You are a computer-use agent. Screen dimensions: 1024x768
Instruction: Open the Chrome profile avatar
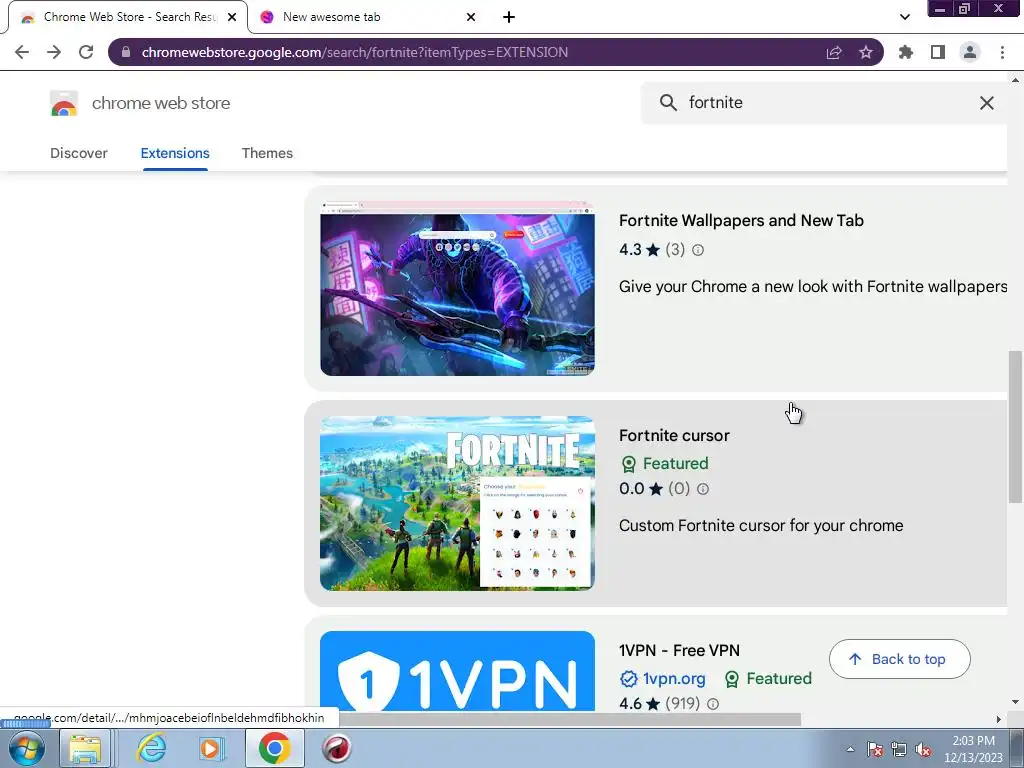[970, 52]
